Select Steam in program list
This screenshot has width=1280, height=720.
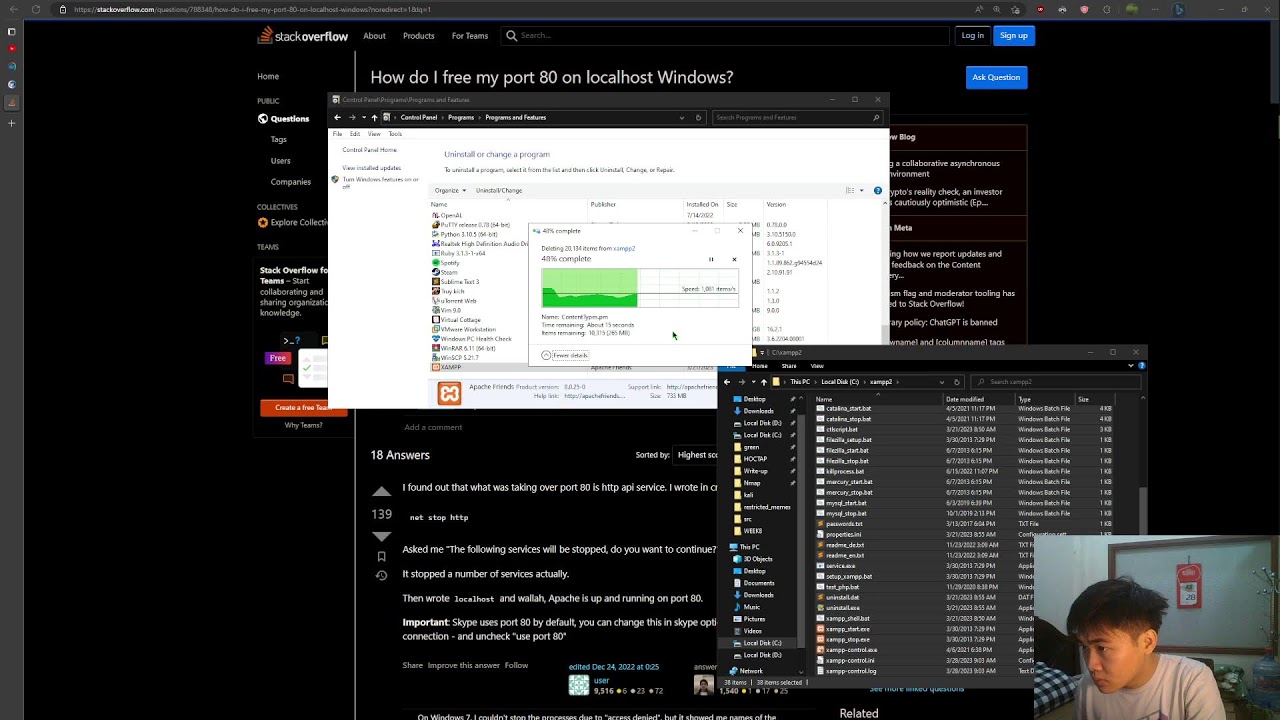(x=447, y=272)
